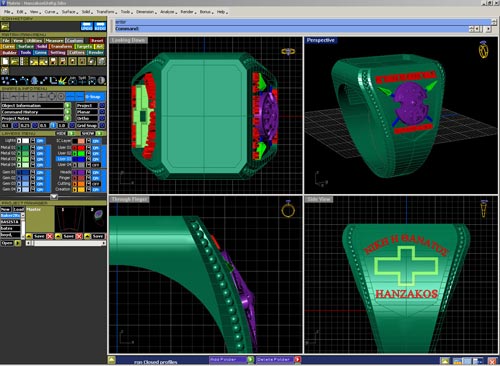Click yellow up-arrow beside Master Save

29,236
